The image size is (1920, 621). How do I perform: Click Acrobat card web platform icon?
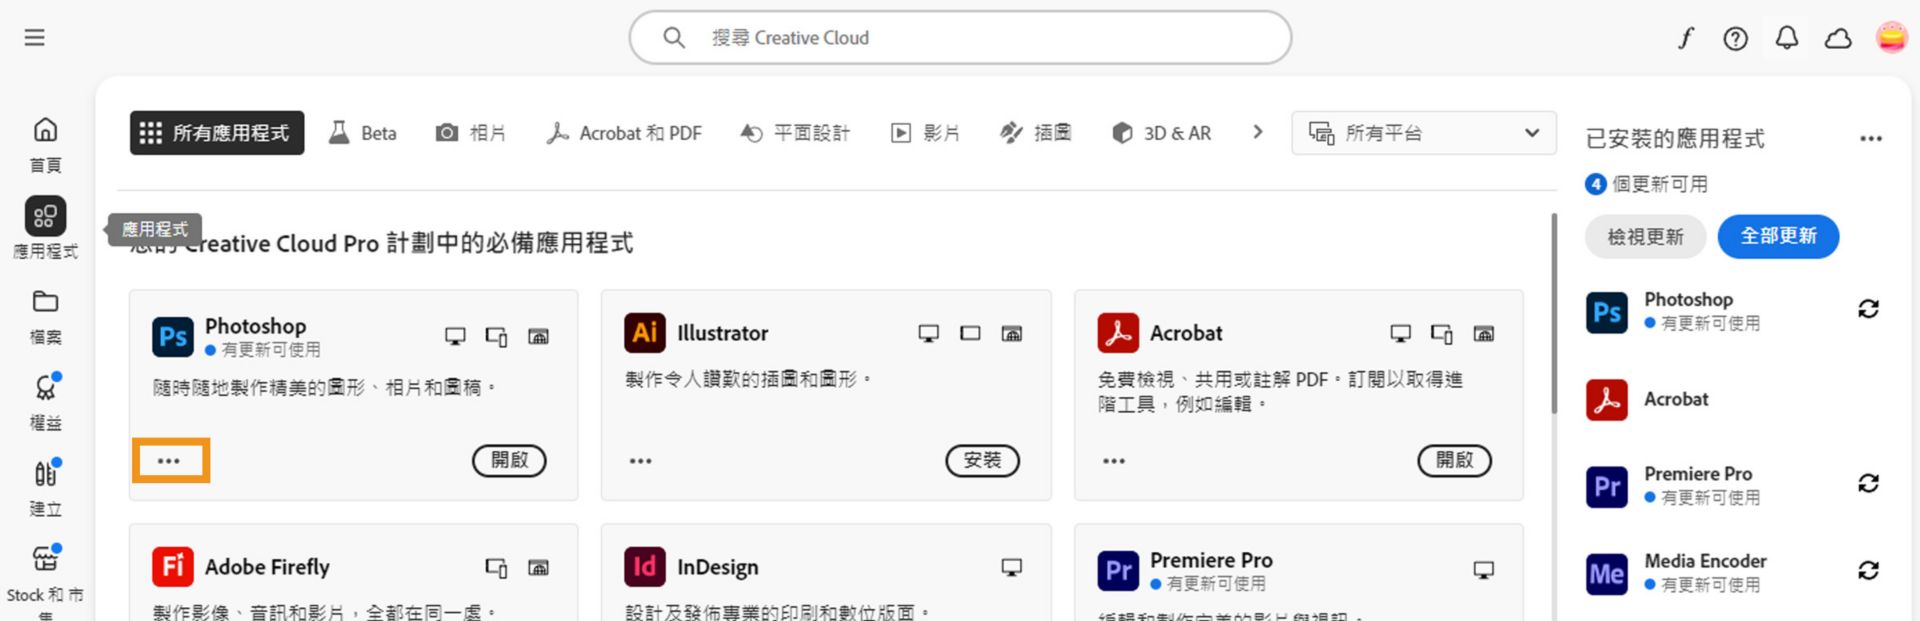1484,334
